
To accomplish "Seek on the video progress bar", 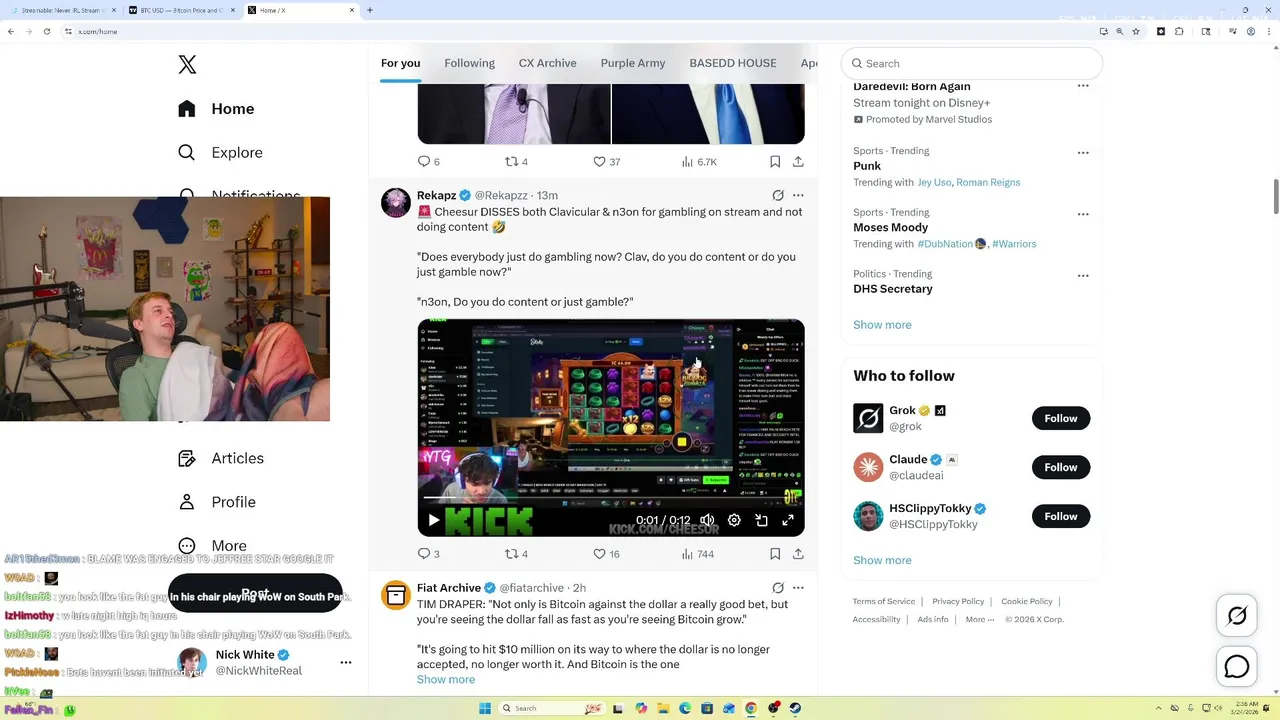I will (x=610, y=498).
